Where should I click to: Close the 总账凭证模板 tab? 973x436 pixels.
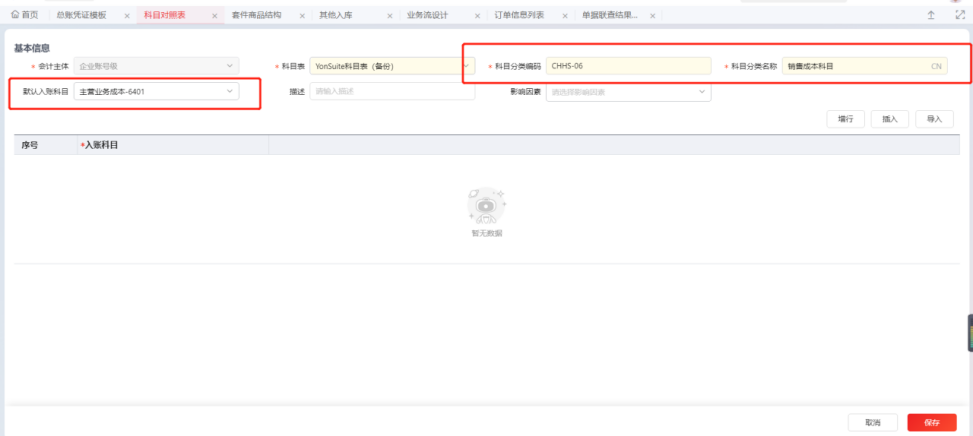(127, 16)
